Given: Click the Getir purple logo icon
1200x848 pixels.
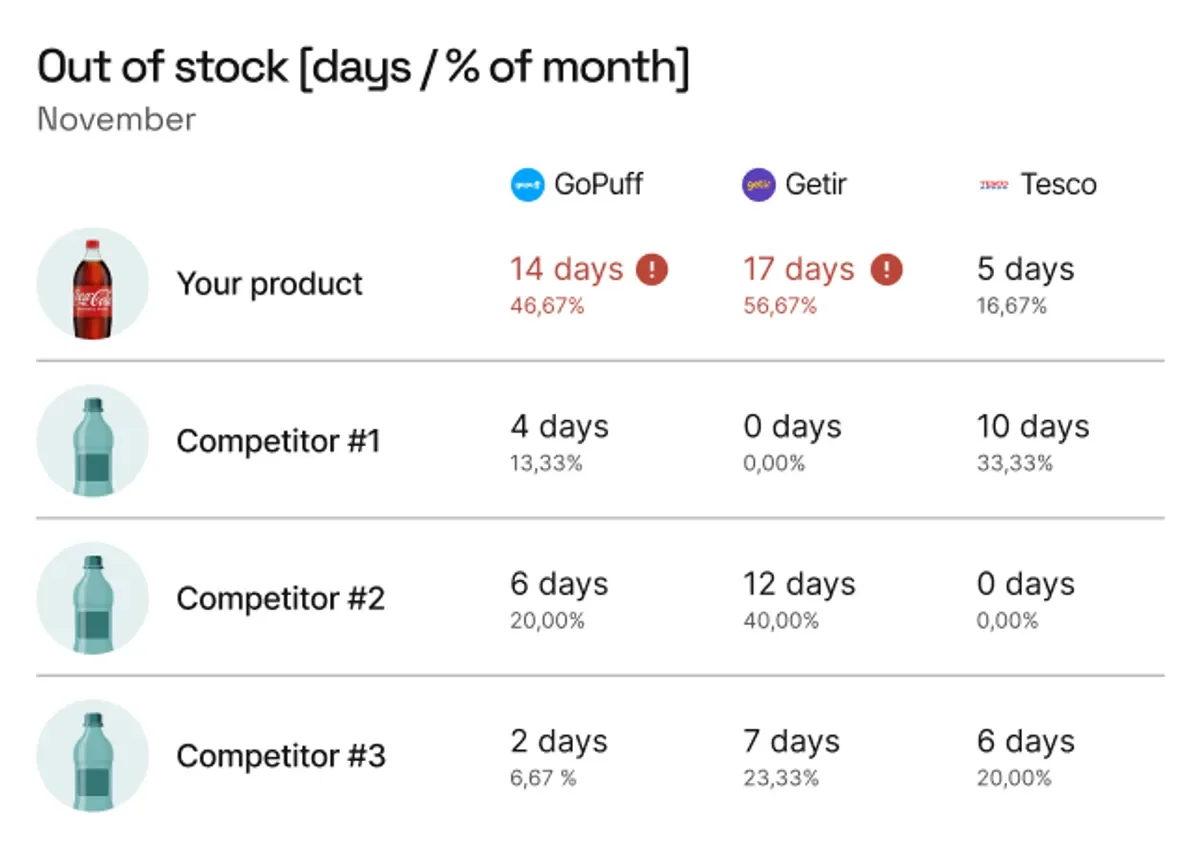Looking at the screenshot, I should (x=759, y=185).
